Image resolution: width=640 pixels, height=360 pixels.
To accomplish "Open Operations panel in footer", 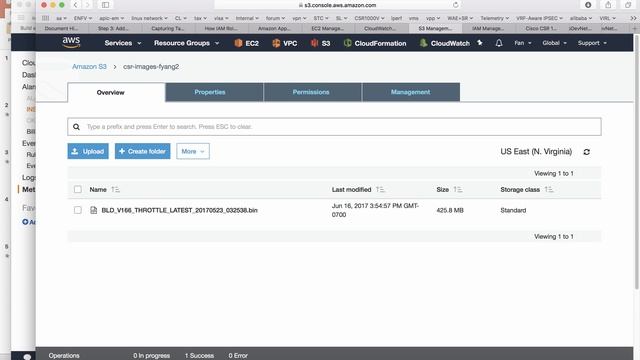I will [64, 356].
